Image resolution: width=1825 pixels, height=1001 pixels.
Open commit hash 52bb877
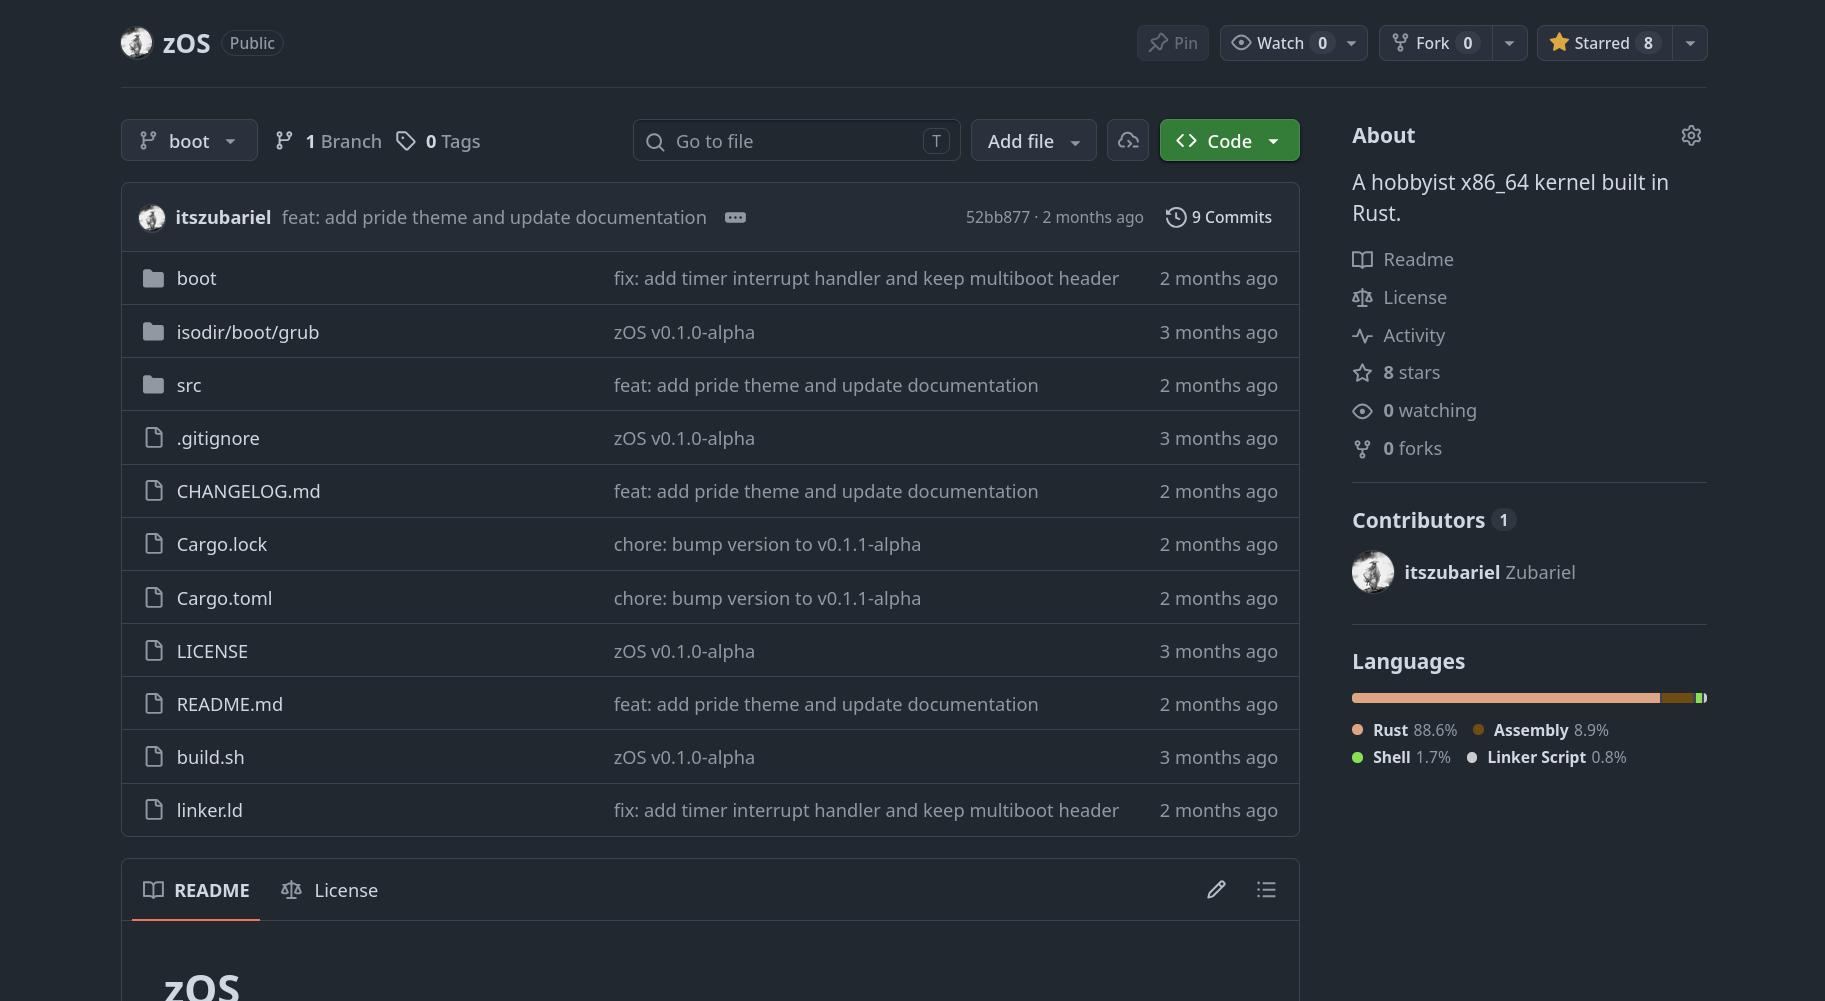997,217
